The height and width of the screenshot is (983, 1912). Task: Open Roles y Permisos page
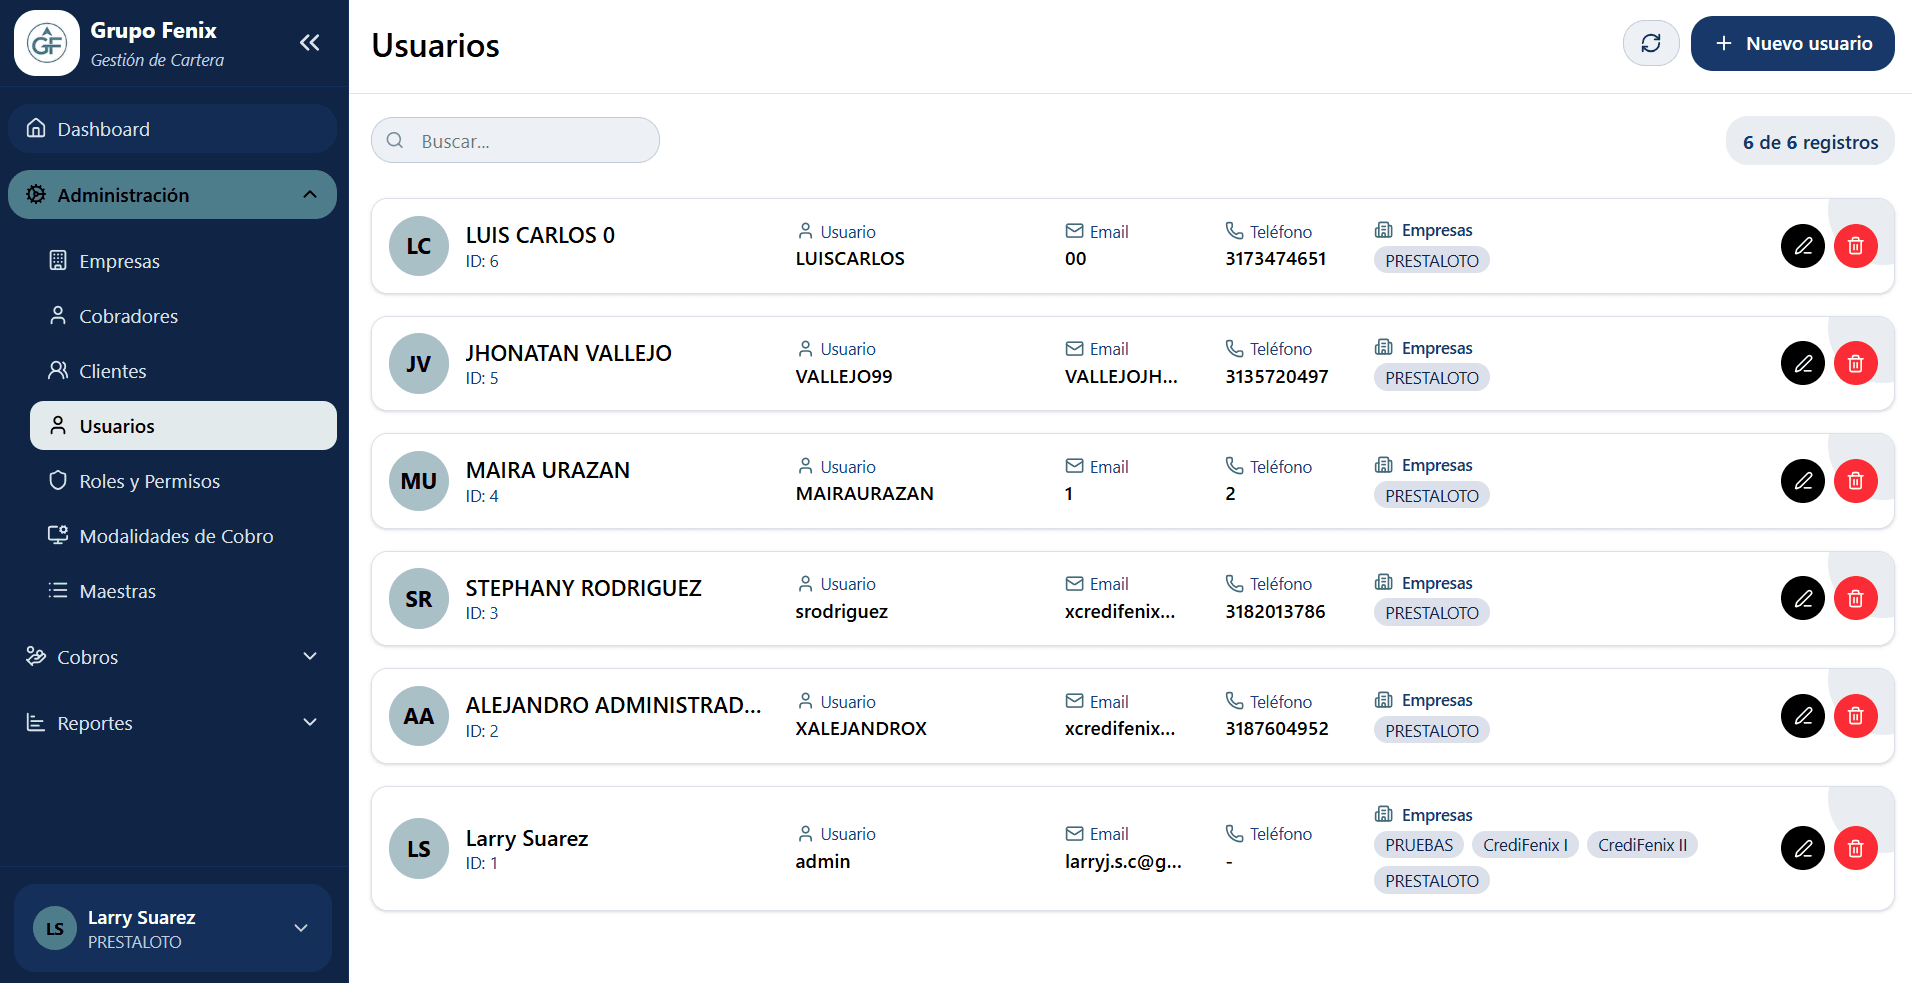pos(150,481)
